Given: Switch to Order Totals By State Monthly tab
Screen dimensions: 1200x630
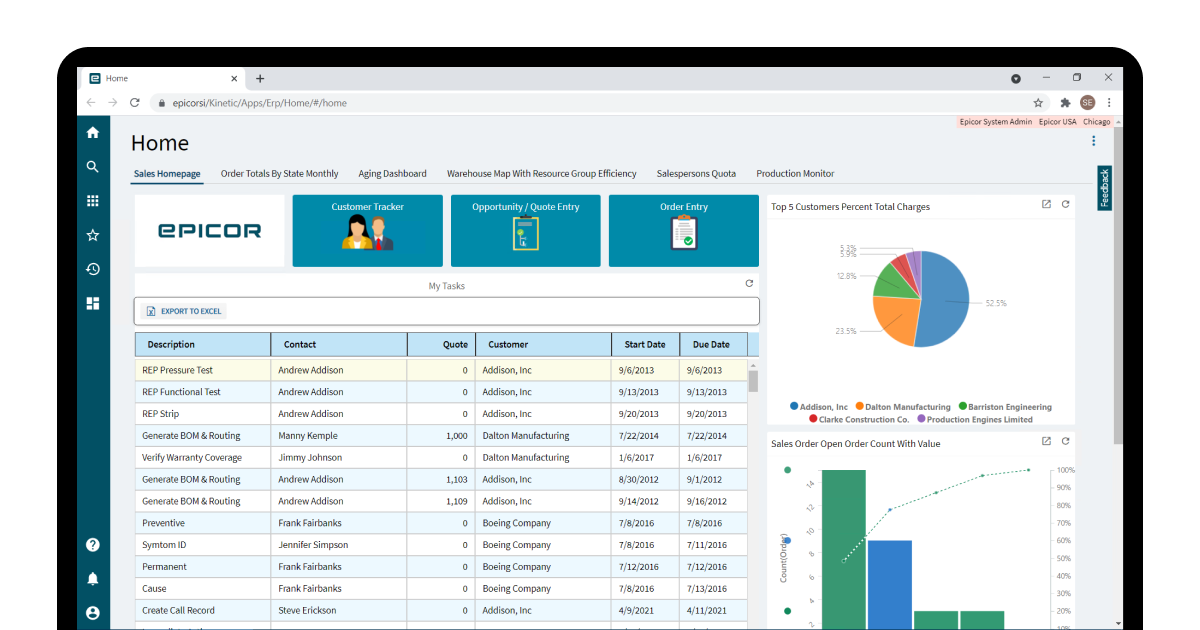Looking at the screenshot, I should click(x=279, y=174).
